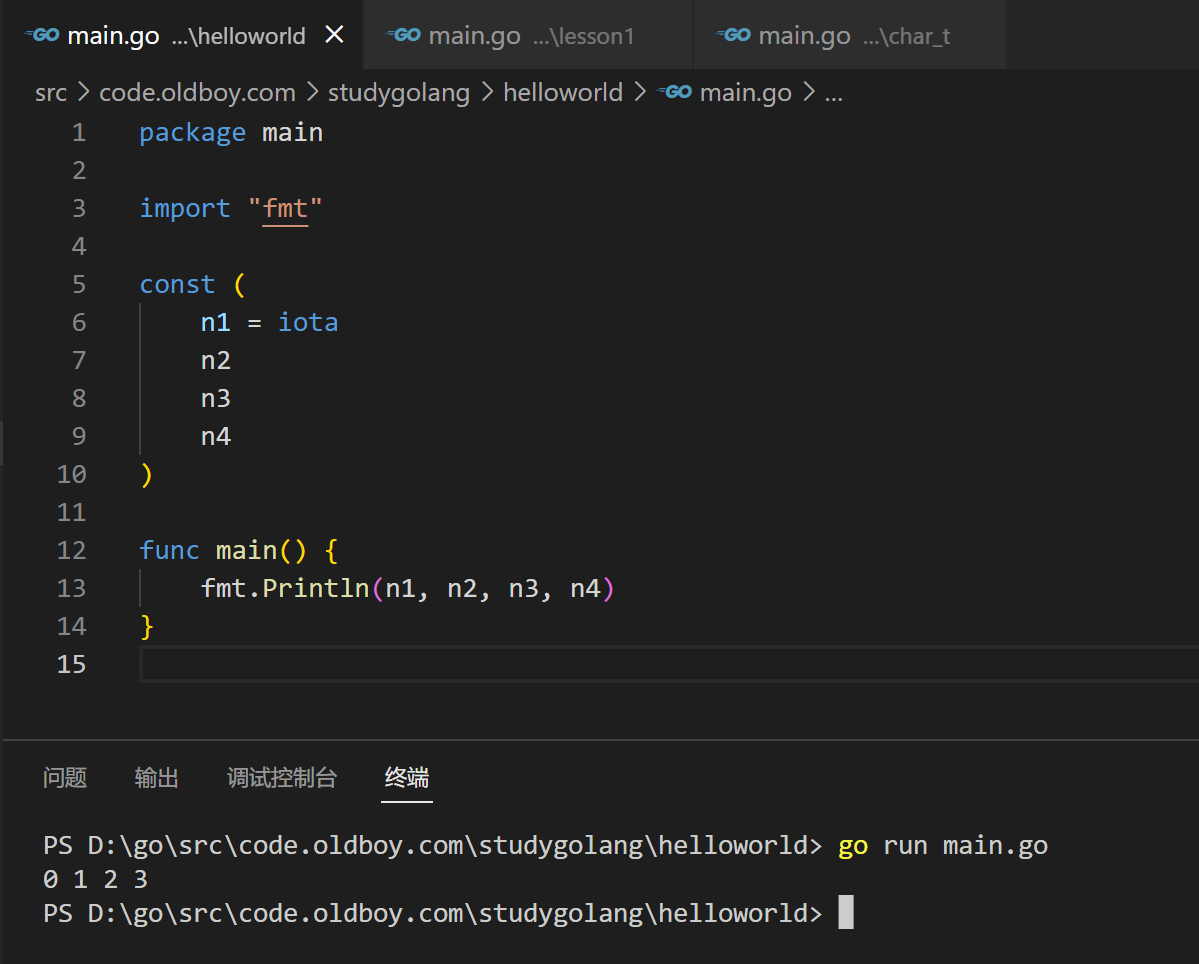This screenshot has width=1199, height=964.
Task: Open the 输出 (Output) panel tab
Action: point(157,777)
